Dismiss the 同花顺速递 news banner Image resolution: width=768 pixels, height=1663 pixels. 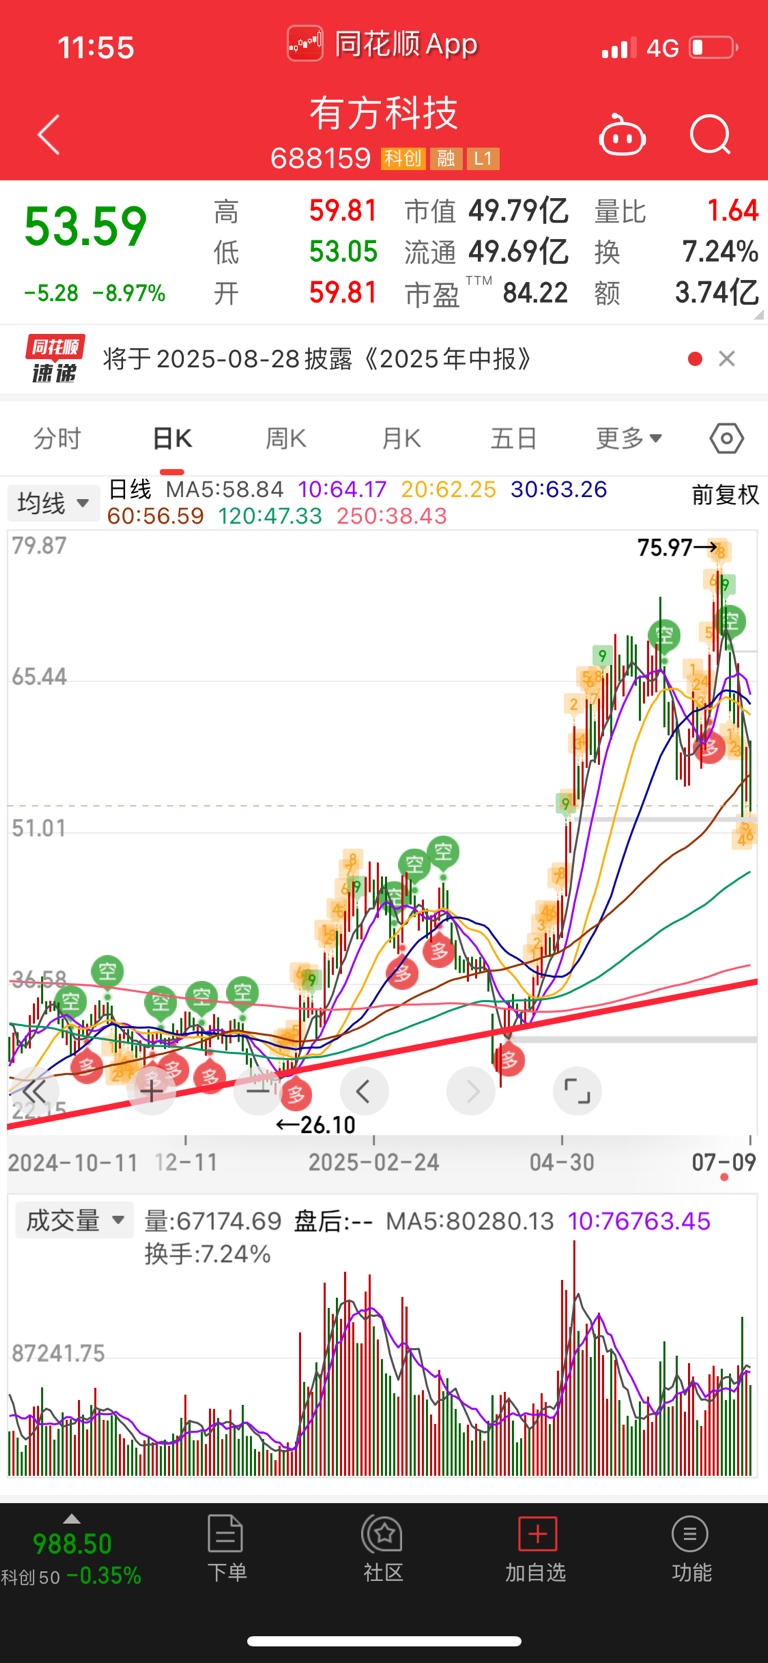[727, 359]
